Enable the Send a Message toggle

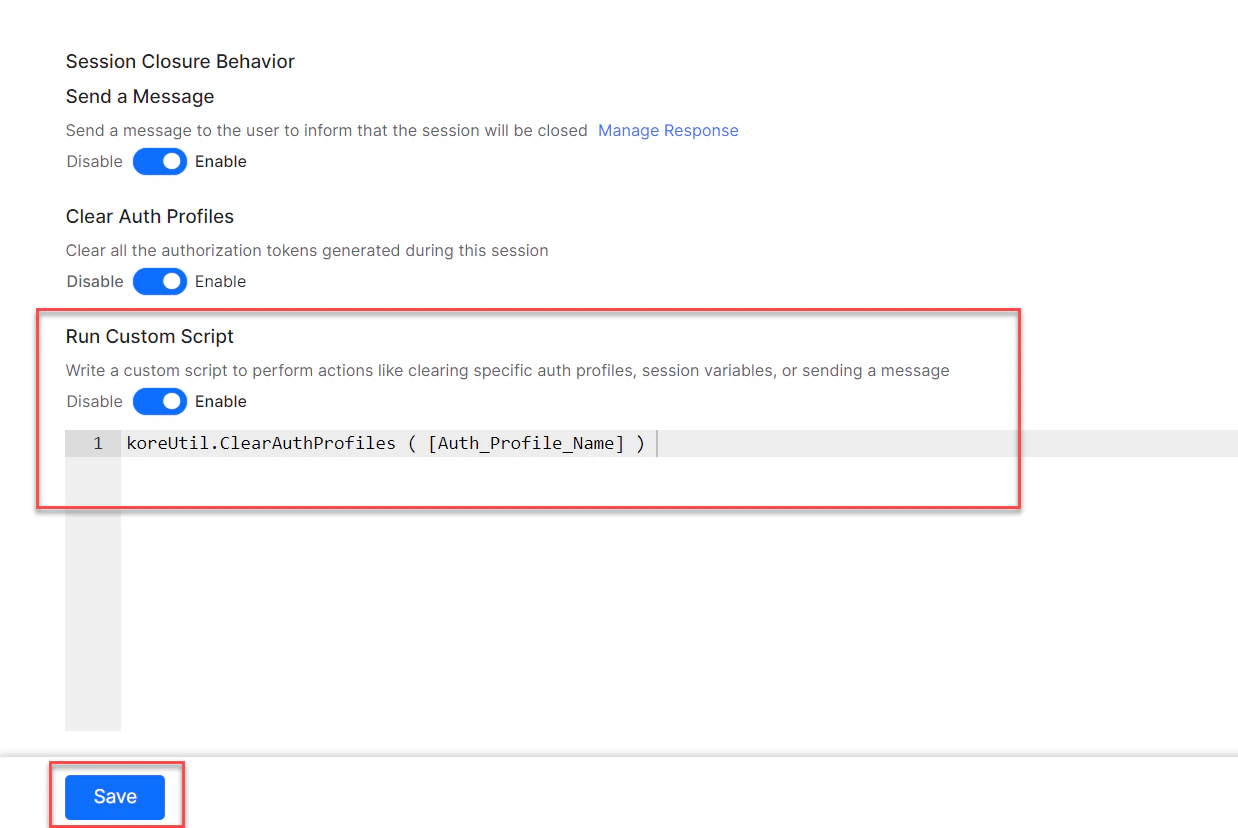pos(159,161)
